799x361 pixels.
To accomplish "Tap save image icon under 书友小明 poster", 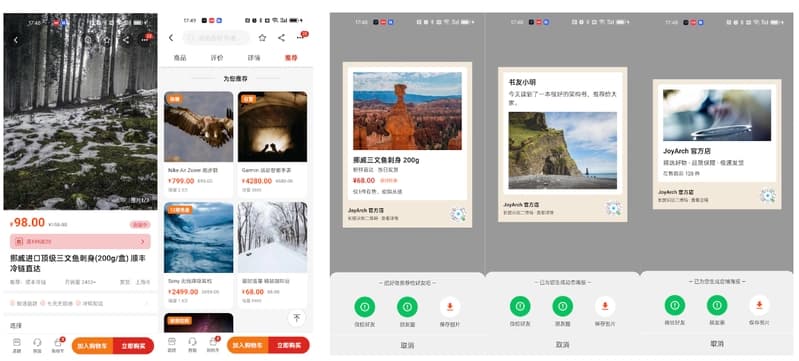I will (605, 306).
